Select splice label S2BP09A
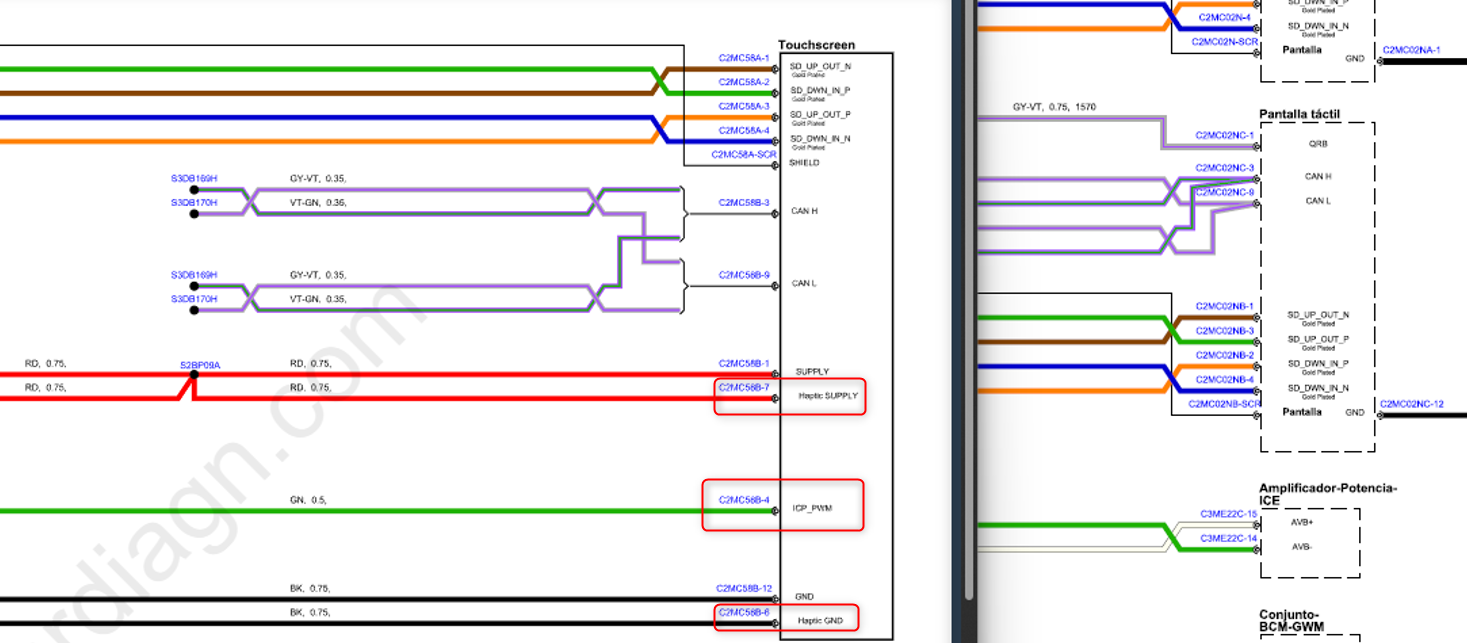 coord(200,365)
